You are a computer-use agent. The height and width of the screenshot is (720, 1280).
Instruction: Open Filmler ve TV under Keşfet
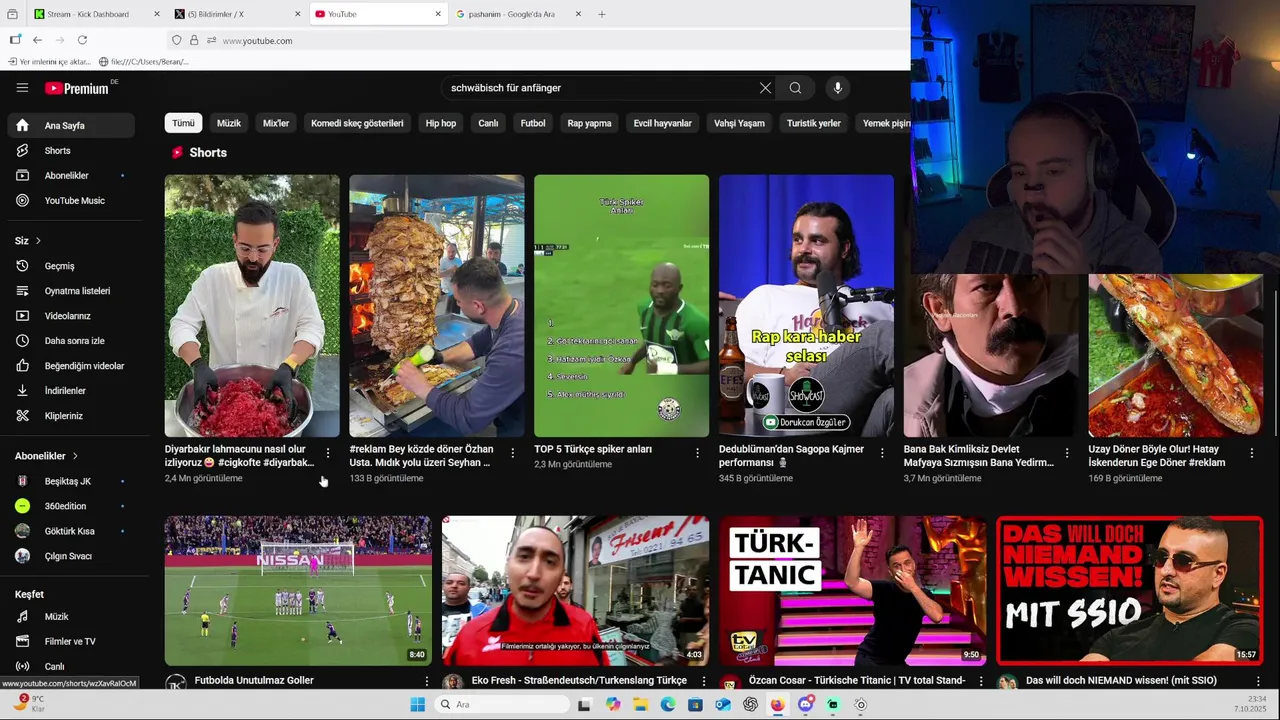coord(70,642)
